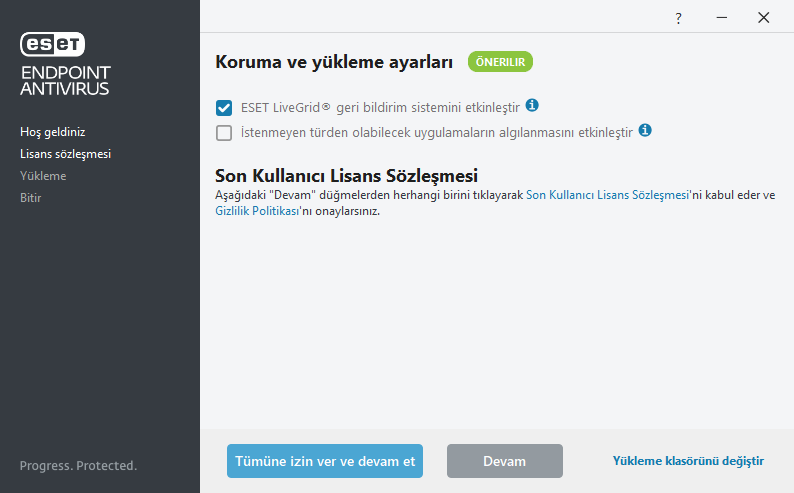
Task: Enable detection of potentially unwanted applications checkbox
Action: pos(224,133)
